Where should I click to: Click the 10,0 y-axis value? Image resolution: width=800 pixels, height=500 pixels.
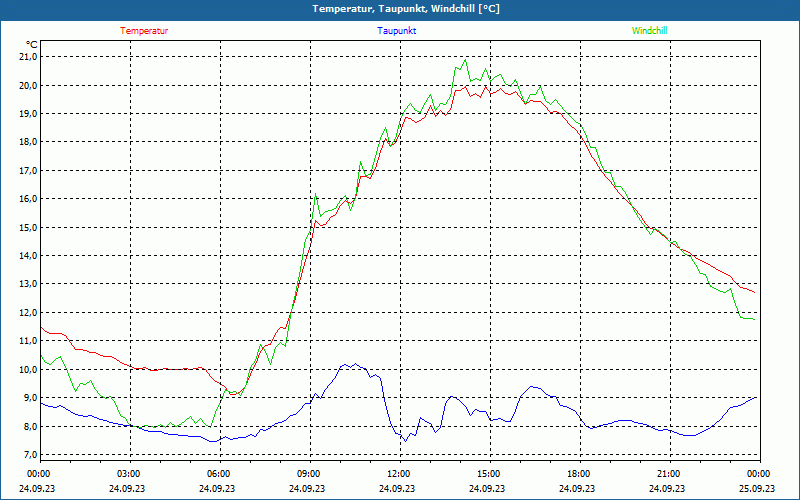pyautogui.click(x=28, y=369)
